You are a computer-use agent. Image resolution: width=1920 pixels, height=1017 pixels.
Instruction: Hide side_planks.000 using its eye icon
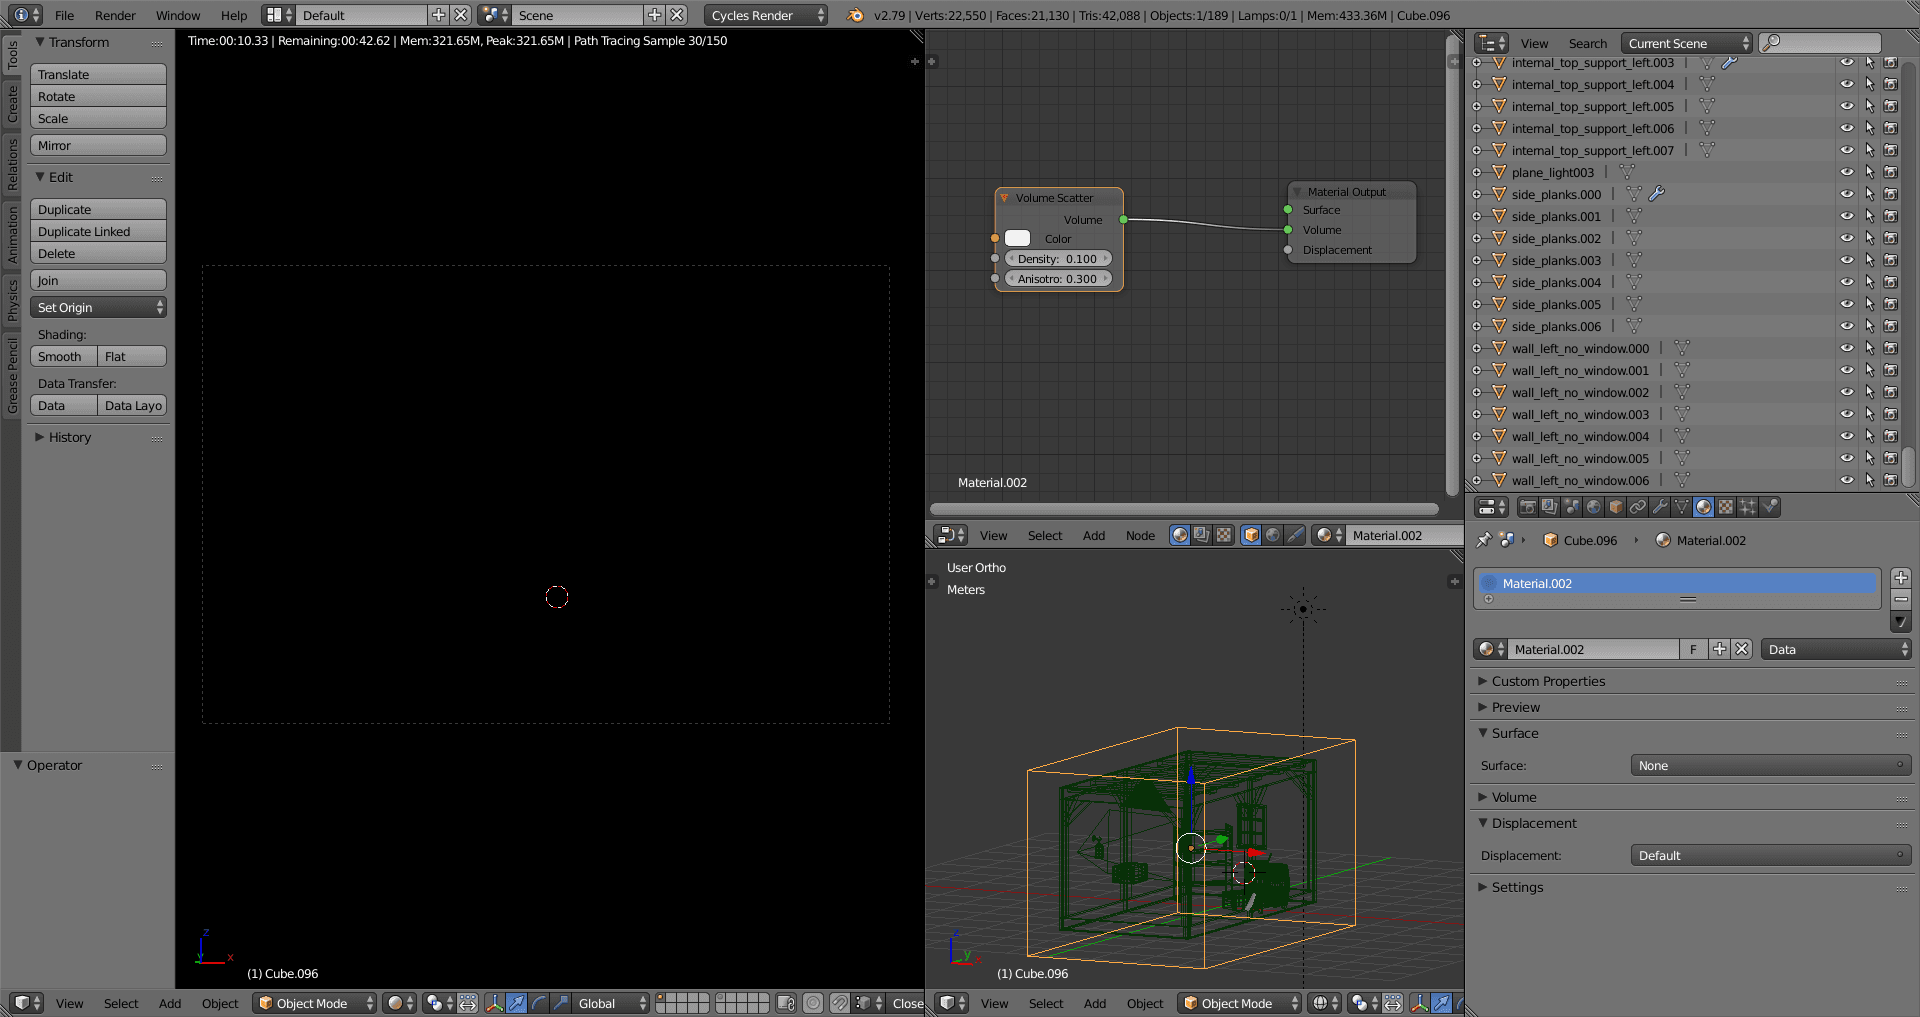(x=1846, y=194)
